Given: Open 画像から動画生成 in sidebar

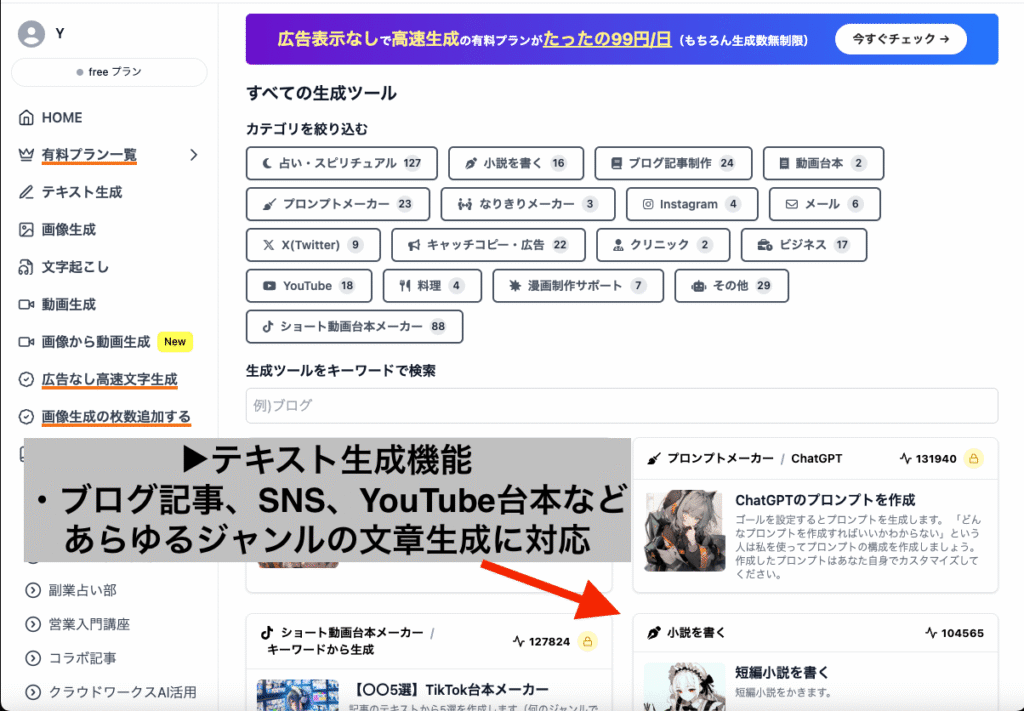Looking at the screenshot, I should [x=96, y=341].
